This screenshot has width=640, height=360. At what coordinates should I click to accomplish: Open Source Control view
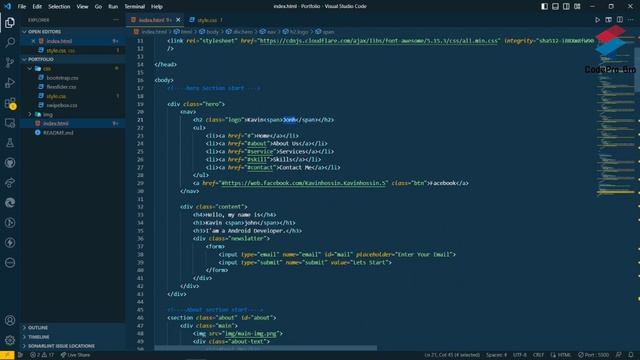[x=10, y=62]
